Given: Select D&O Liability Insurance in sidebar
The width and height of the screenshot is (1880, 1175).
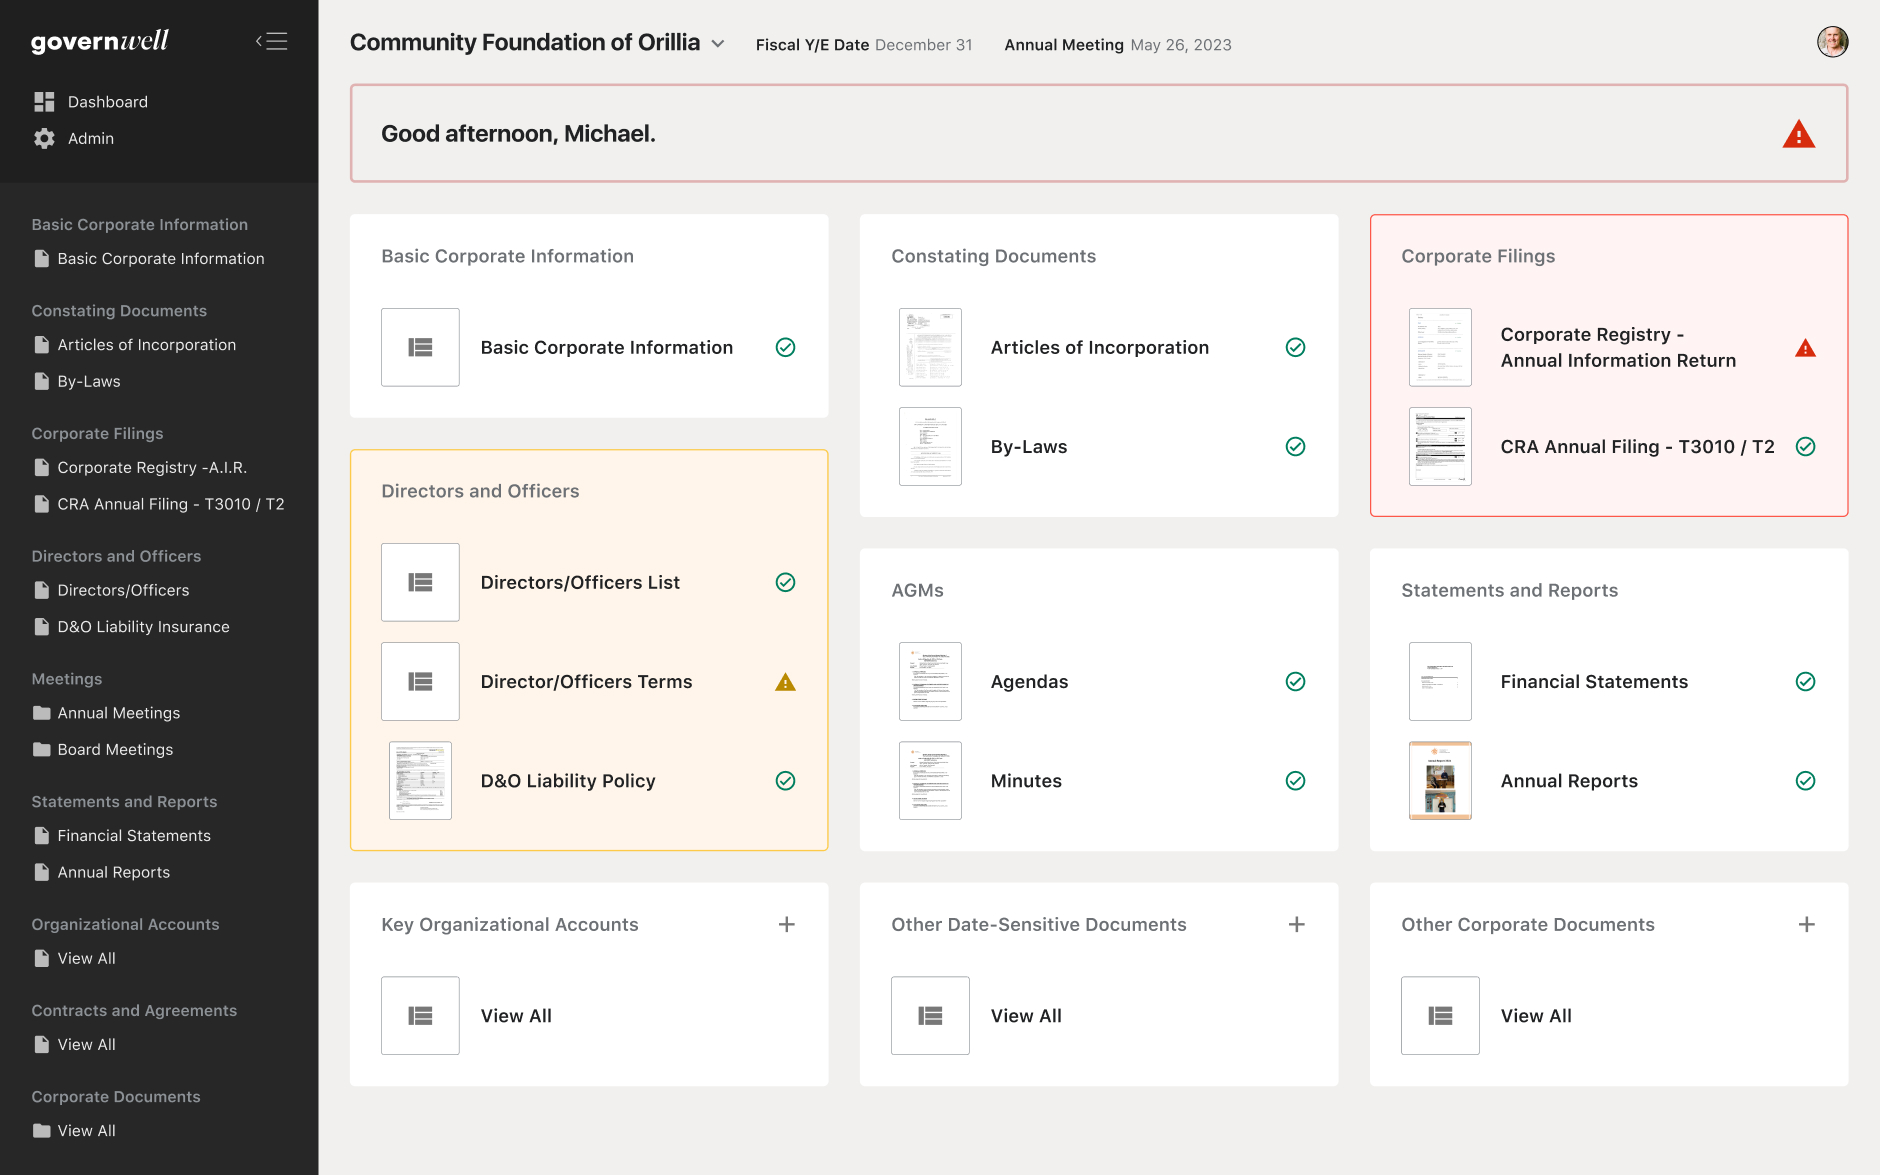Looking at the screenshot, I should pos(143,627).
